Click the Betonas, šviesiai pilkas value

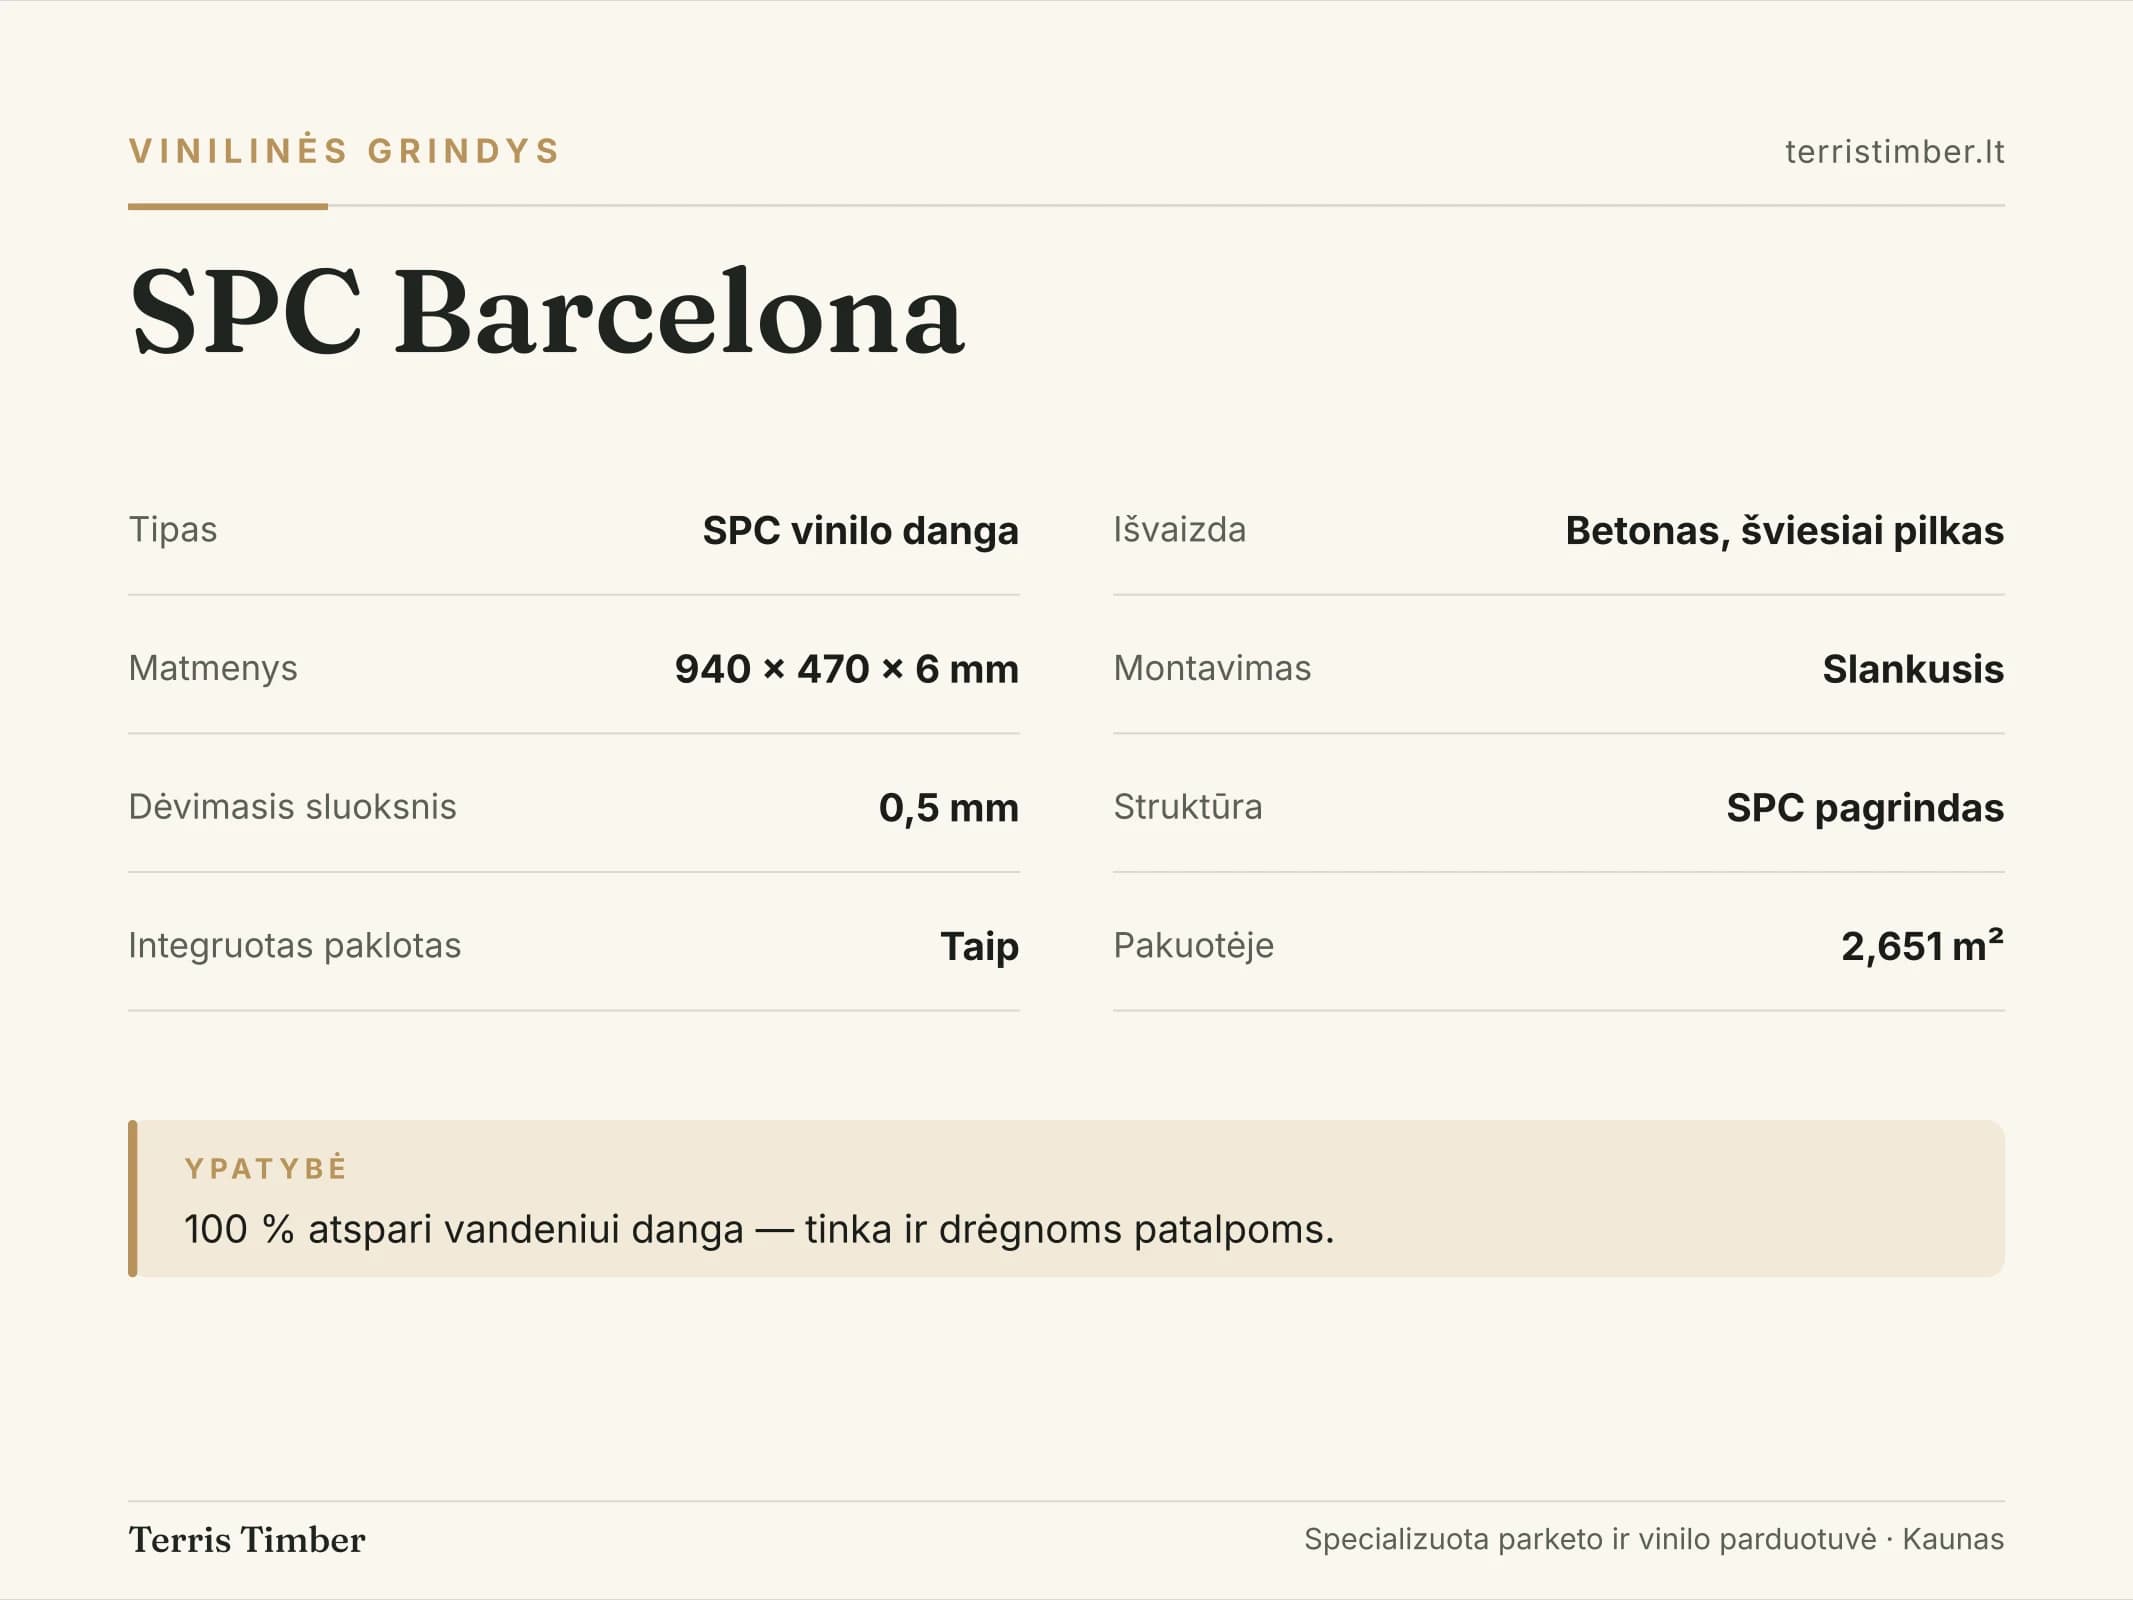pos(1784,530)
